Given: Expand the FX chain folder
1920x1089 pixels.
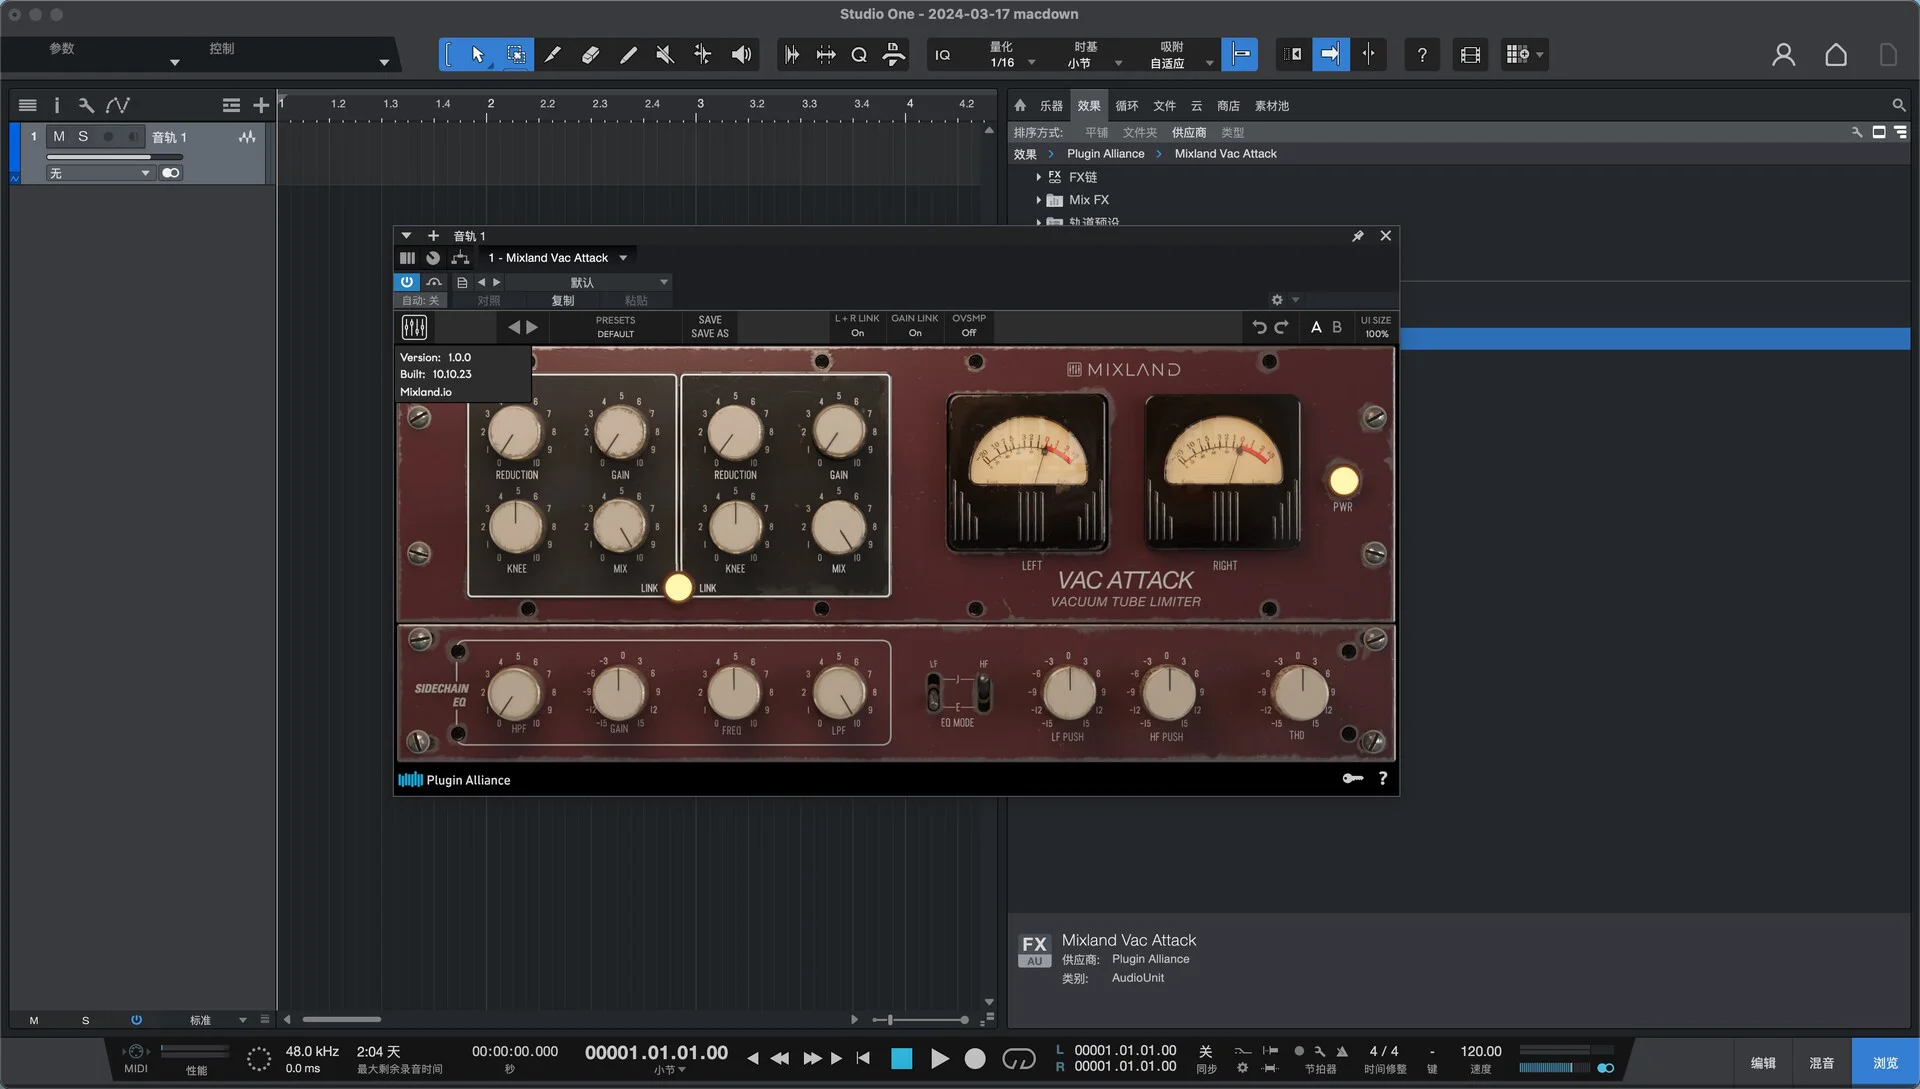Looking at the screenshot, I should click(1038, 177).
